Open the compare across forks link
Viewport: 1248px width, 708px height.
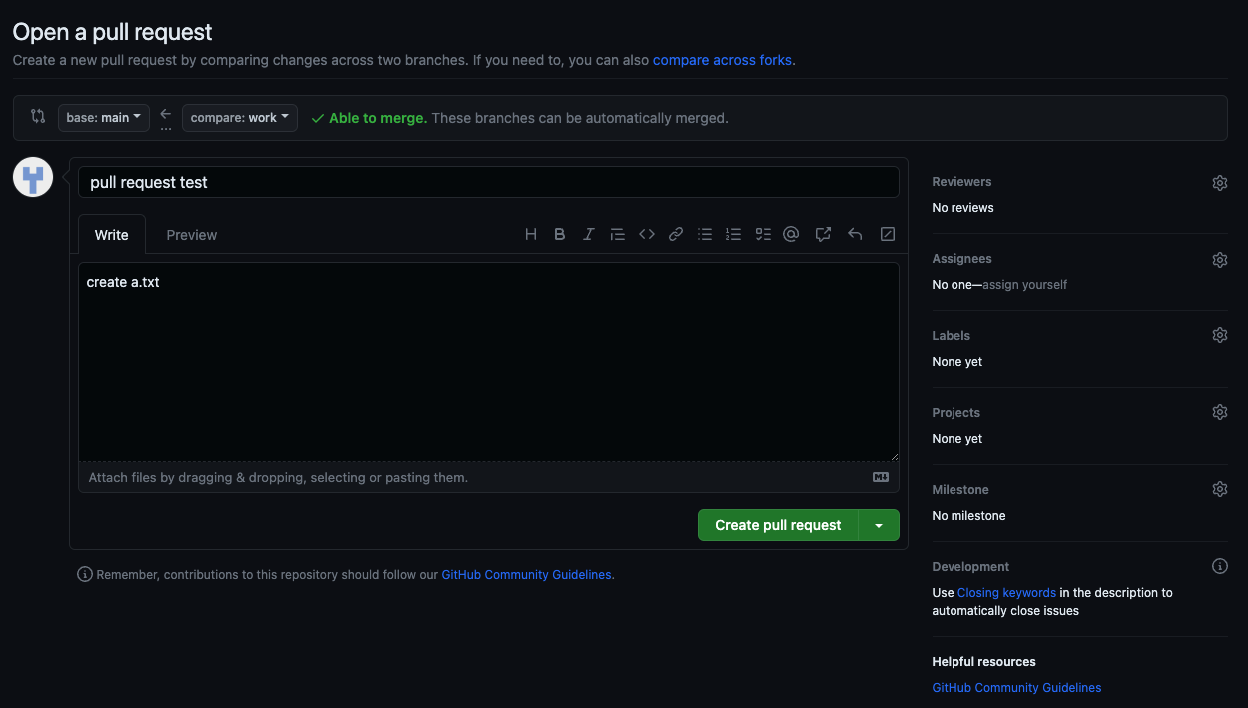[x=724, y=60]
